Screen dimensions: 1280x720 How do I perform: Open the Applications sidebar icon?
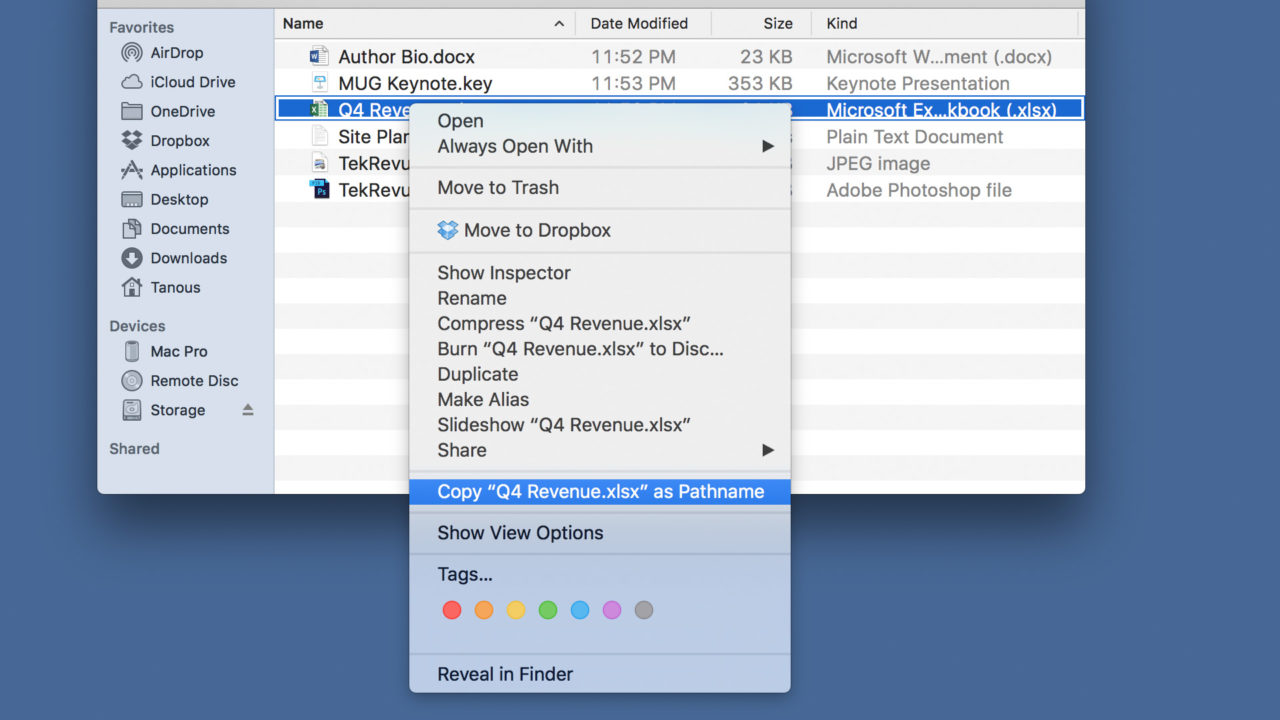pos(132,170)
